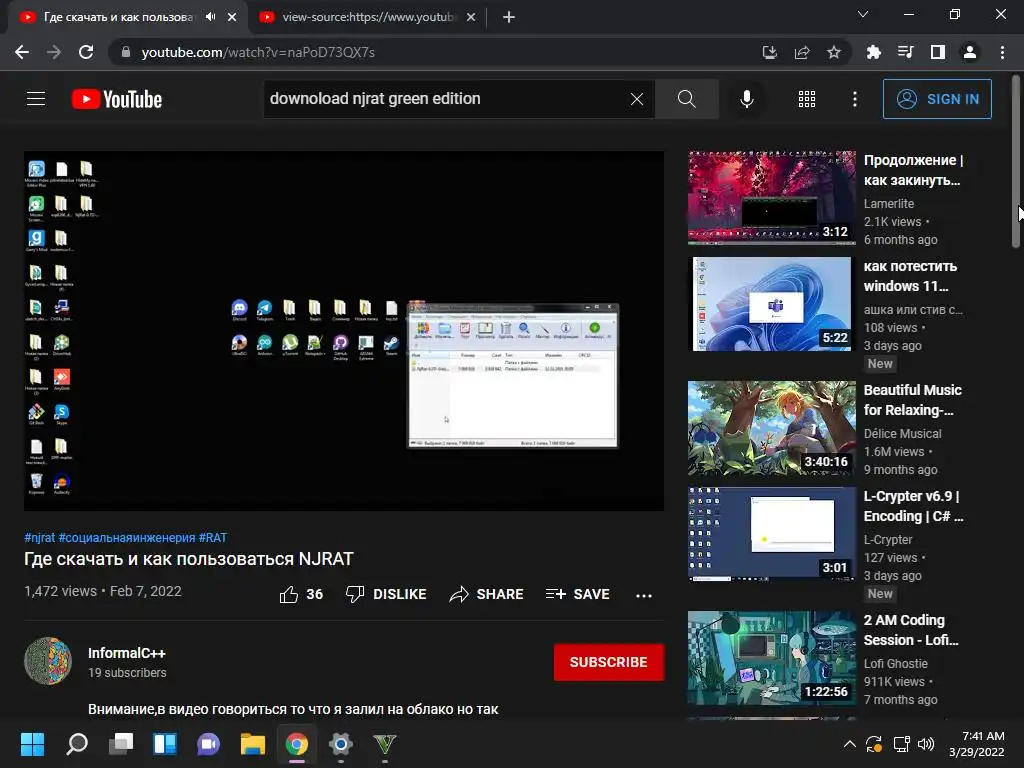The width and height of the screenshot is (1024, 768).
Task: Click the search magnifier button
Action: point(686,99)
